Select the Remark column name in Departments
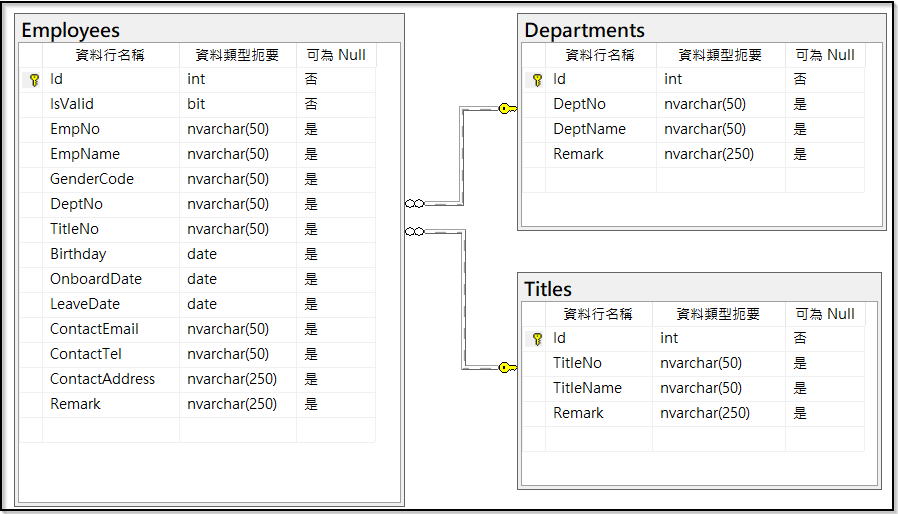 click(x=578, y=154)
